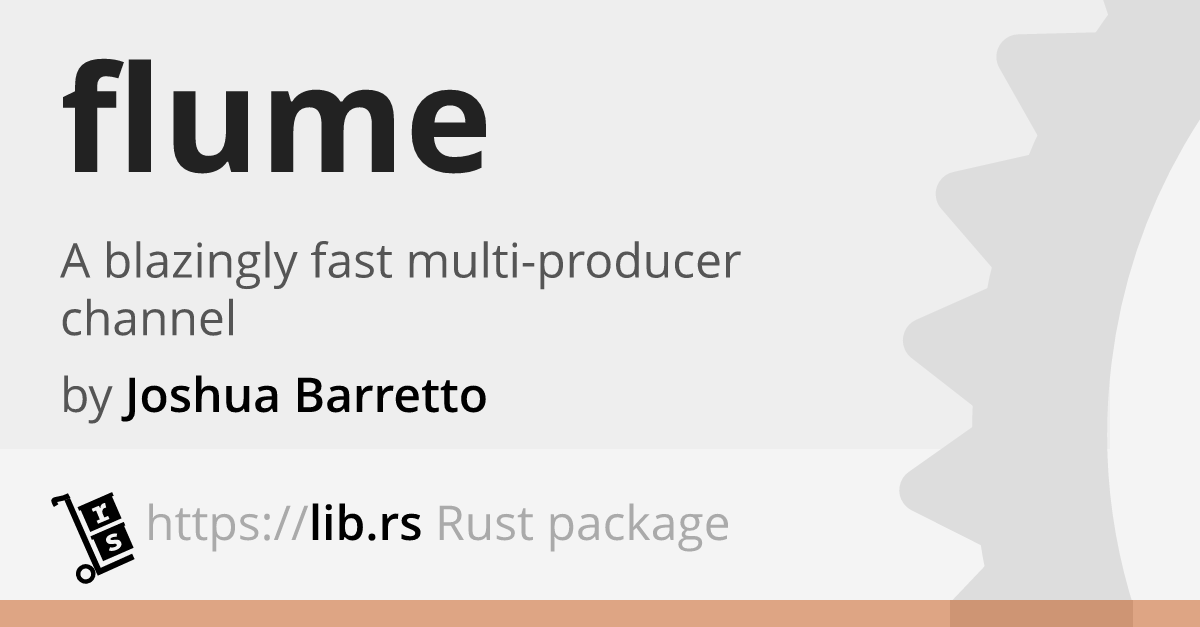Click the first name 'Joshua'
The image size is (1200, 627).
coord(202,397)
